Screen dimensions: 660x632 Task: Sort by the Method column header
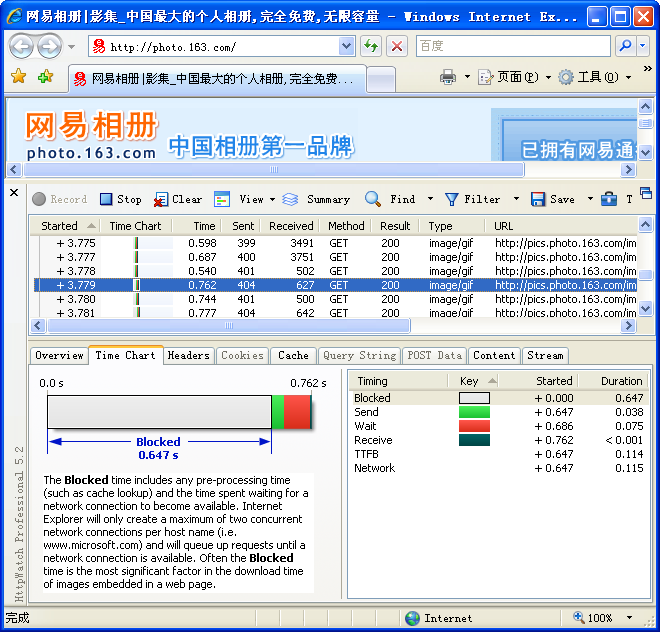(x=346, y=226)
